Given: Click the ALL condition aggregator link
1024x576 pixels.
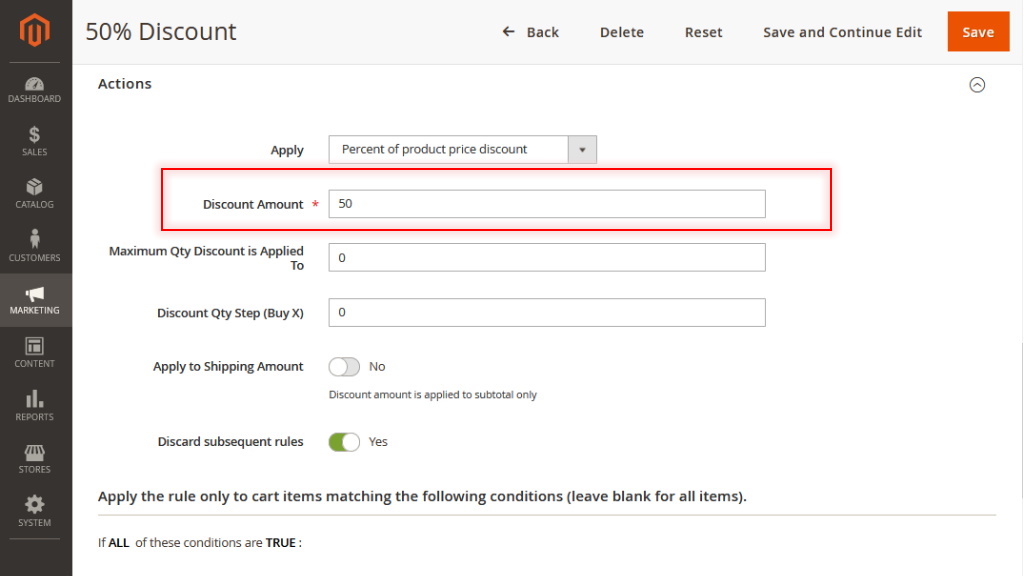Looking at the screenshot, I should pyautogui.click(x=118, y=543).
